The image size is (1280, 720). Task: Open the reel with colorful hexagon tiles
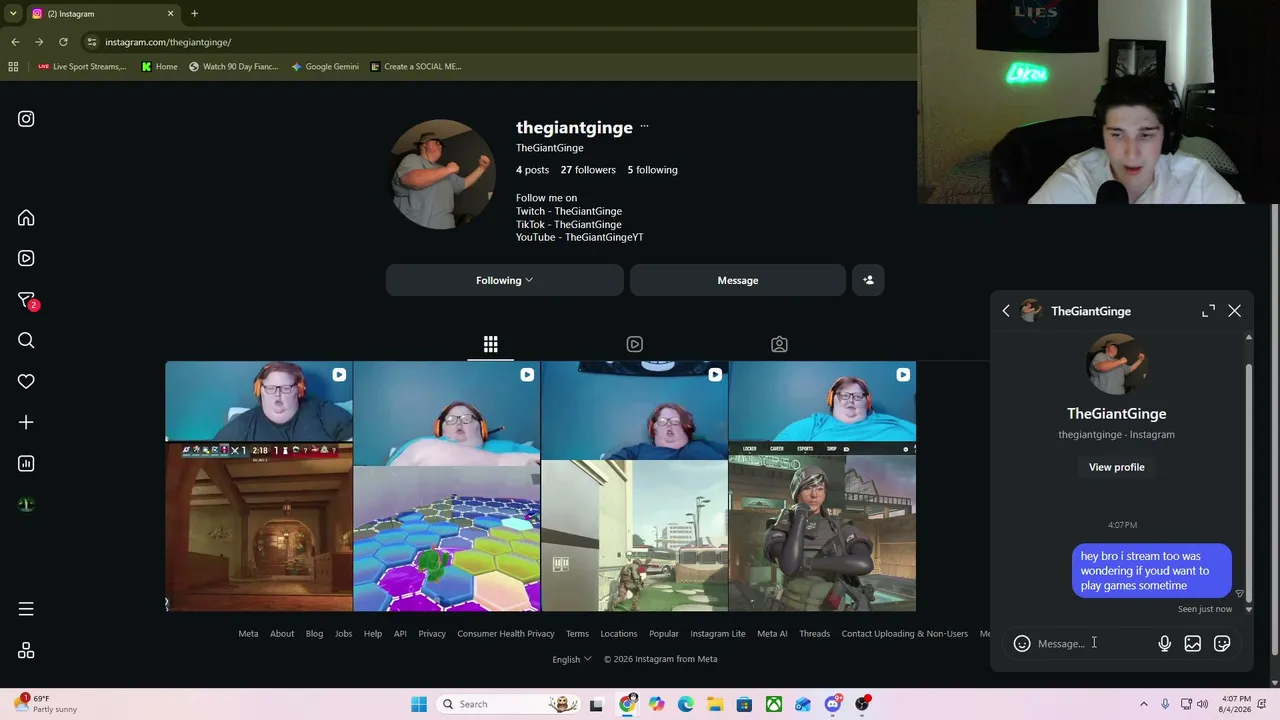[447, 486]
